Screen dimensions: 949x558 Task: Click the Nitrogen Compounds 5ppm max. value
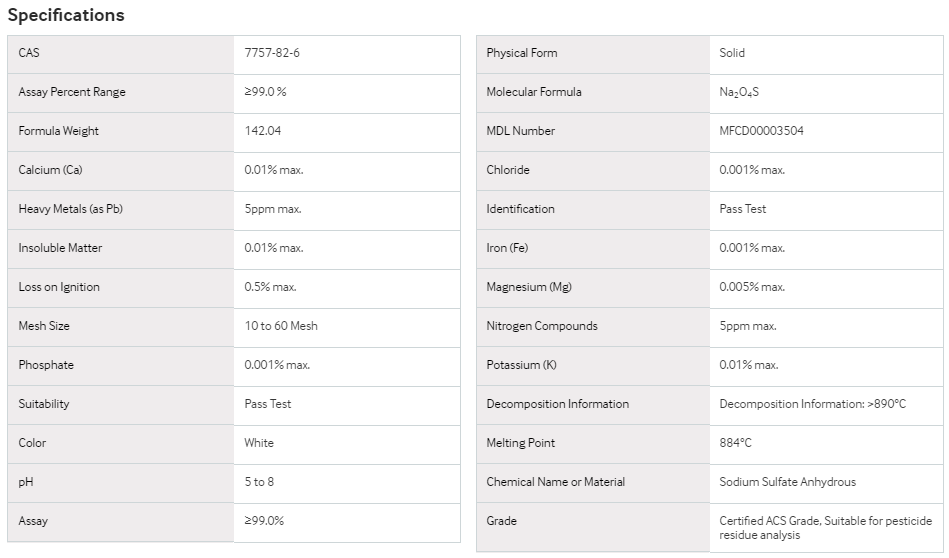click(x=747, y=326)
